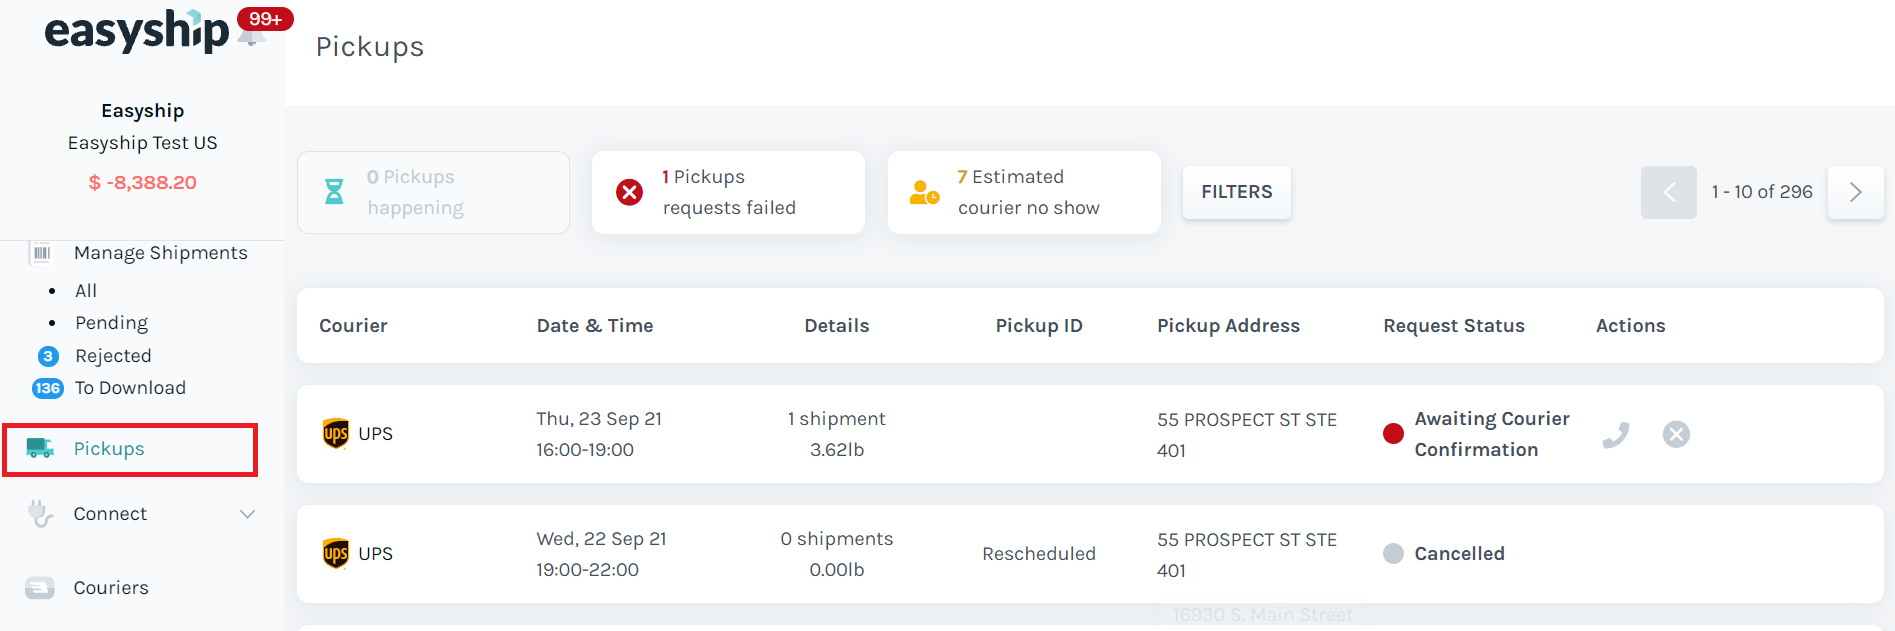
Task: Click the UPS logo in Wed 22 Sep row
Action: pyautogui.click(x=336, y=553)
